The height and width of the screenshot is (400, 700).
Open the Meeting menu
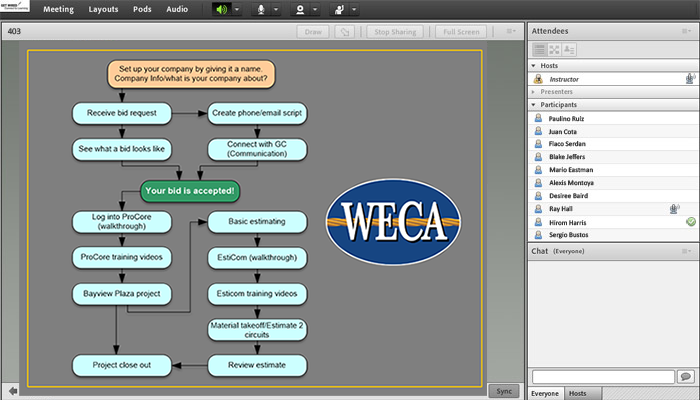click(x=58, y=9)
